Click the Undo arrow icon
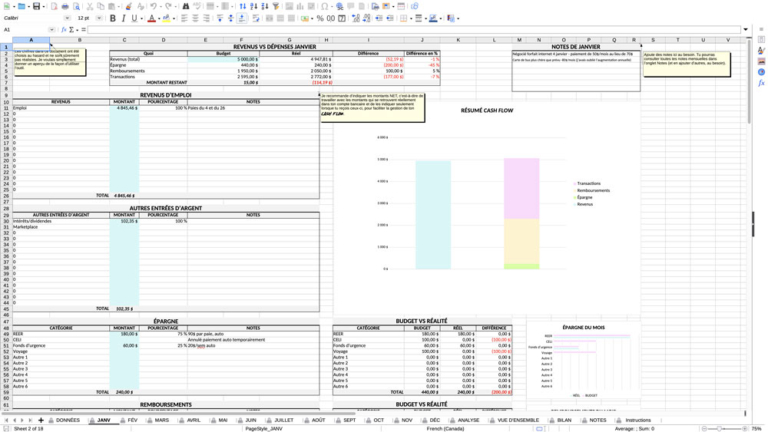 click(x=153, y=6)
